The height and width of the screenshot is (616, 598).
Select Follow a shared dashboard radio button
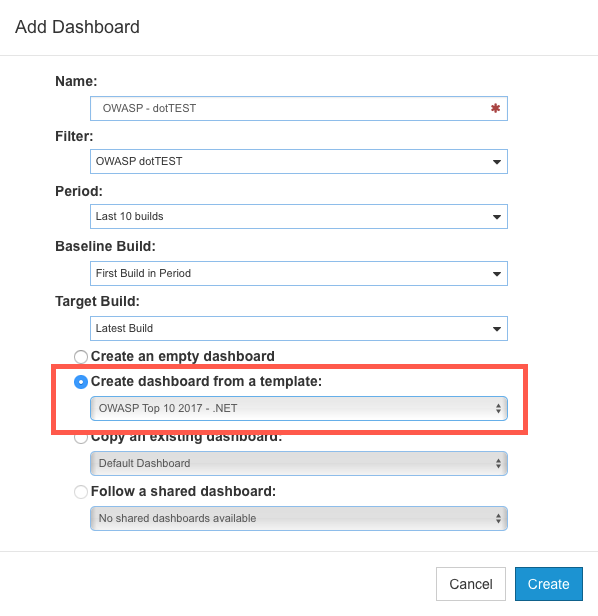(81, 491)
